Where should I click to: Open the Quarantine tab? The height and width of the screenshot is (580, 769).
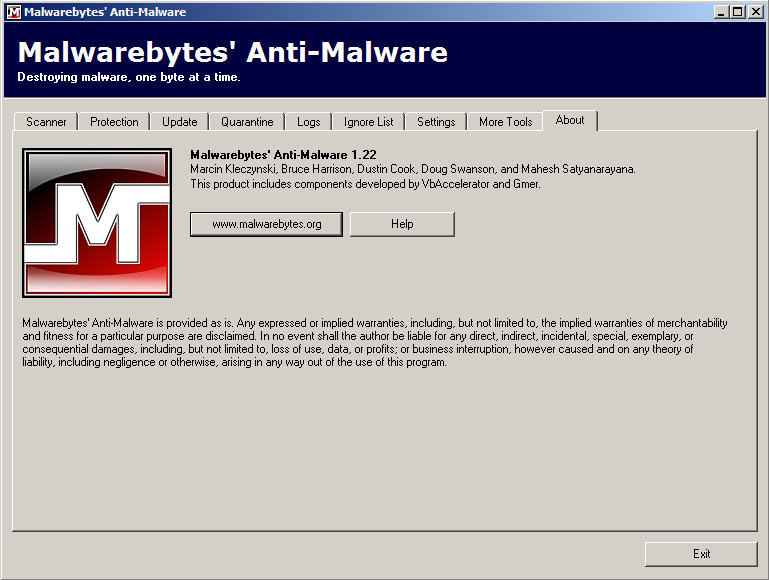(247, 122)
